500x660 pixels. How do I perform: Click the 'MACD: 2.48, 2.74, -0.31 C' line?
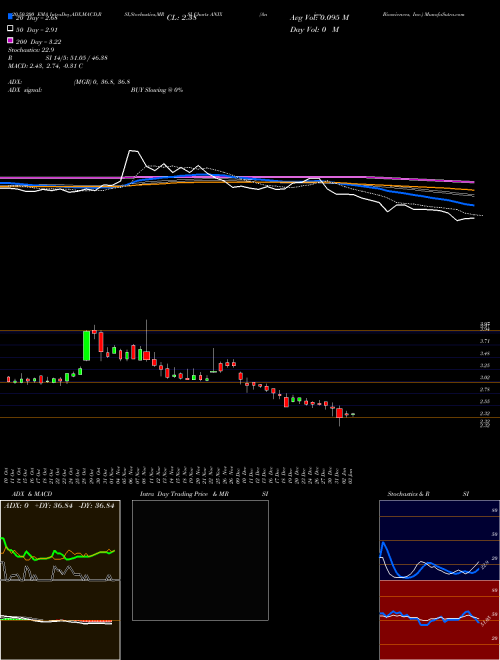(45, 66)
